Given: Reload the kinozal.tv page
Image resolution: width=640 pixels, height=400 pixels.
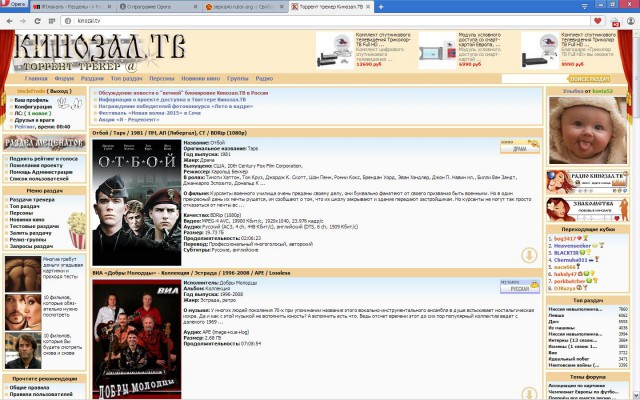Looking at the screenshot, I should click(x=37, y=21).
